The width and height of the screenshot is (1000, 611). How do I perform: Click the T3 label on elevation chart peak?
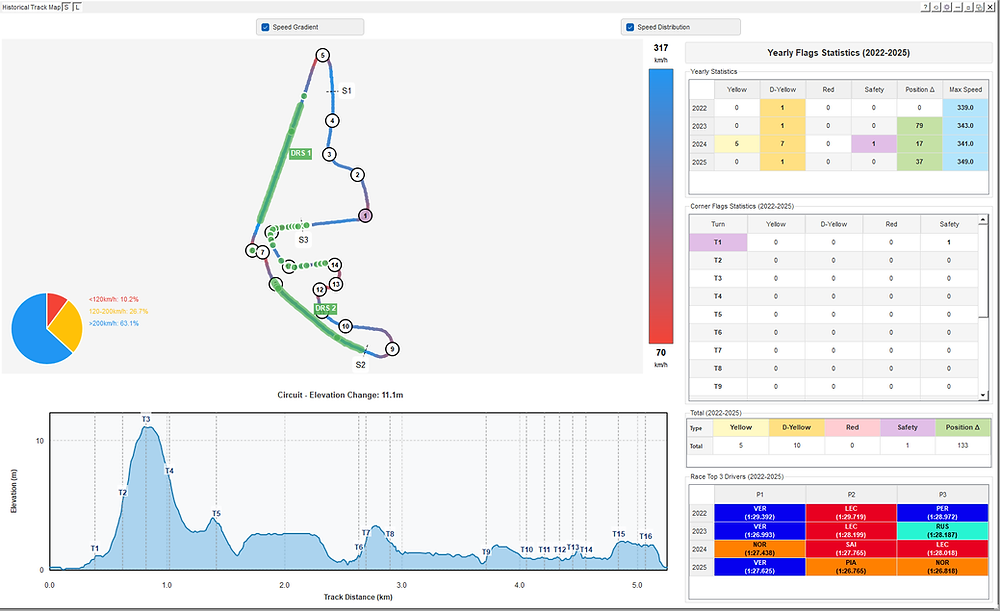[x=146, y=419]
